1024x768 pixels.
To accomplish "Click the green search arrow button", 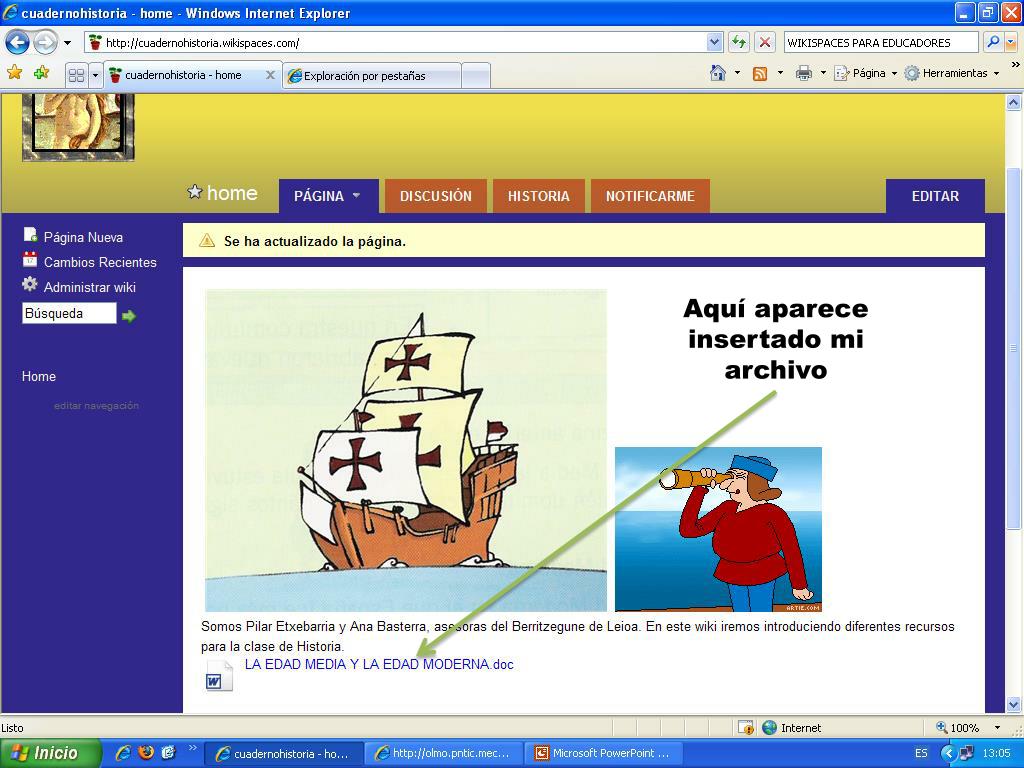I will point(129,316).
